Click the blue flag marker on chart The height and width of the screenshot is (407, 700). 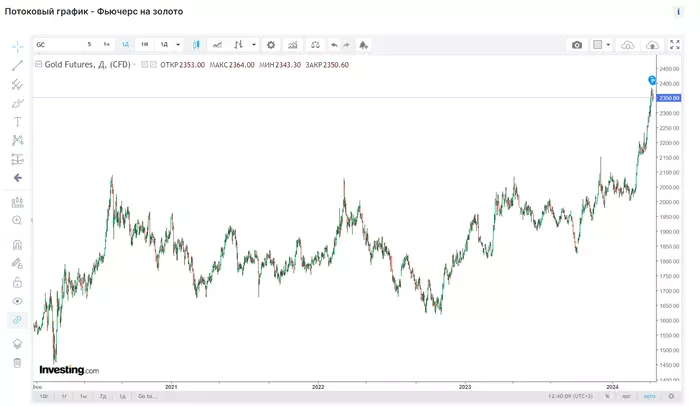652,80
